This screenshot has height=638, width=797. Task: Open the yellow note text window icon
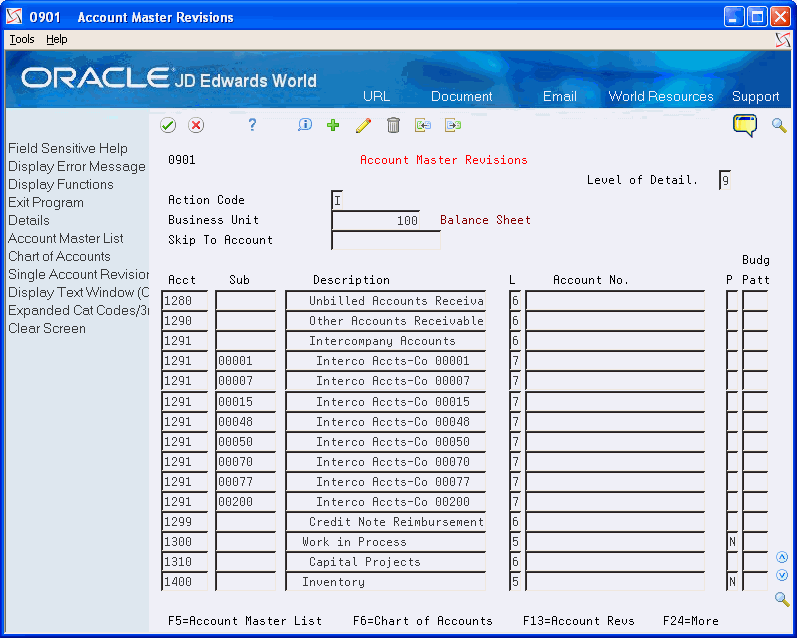(x=745, y=126)
